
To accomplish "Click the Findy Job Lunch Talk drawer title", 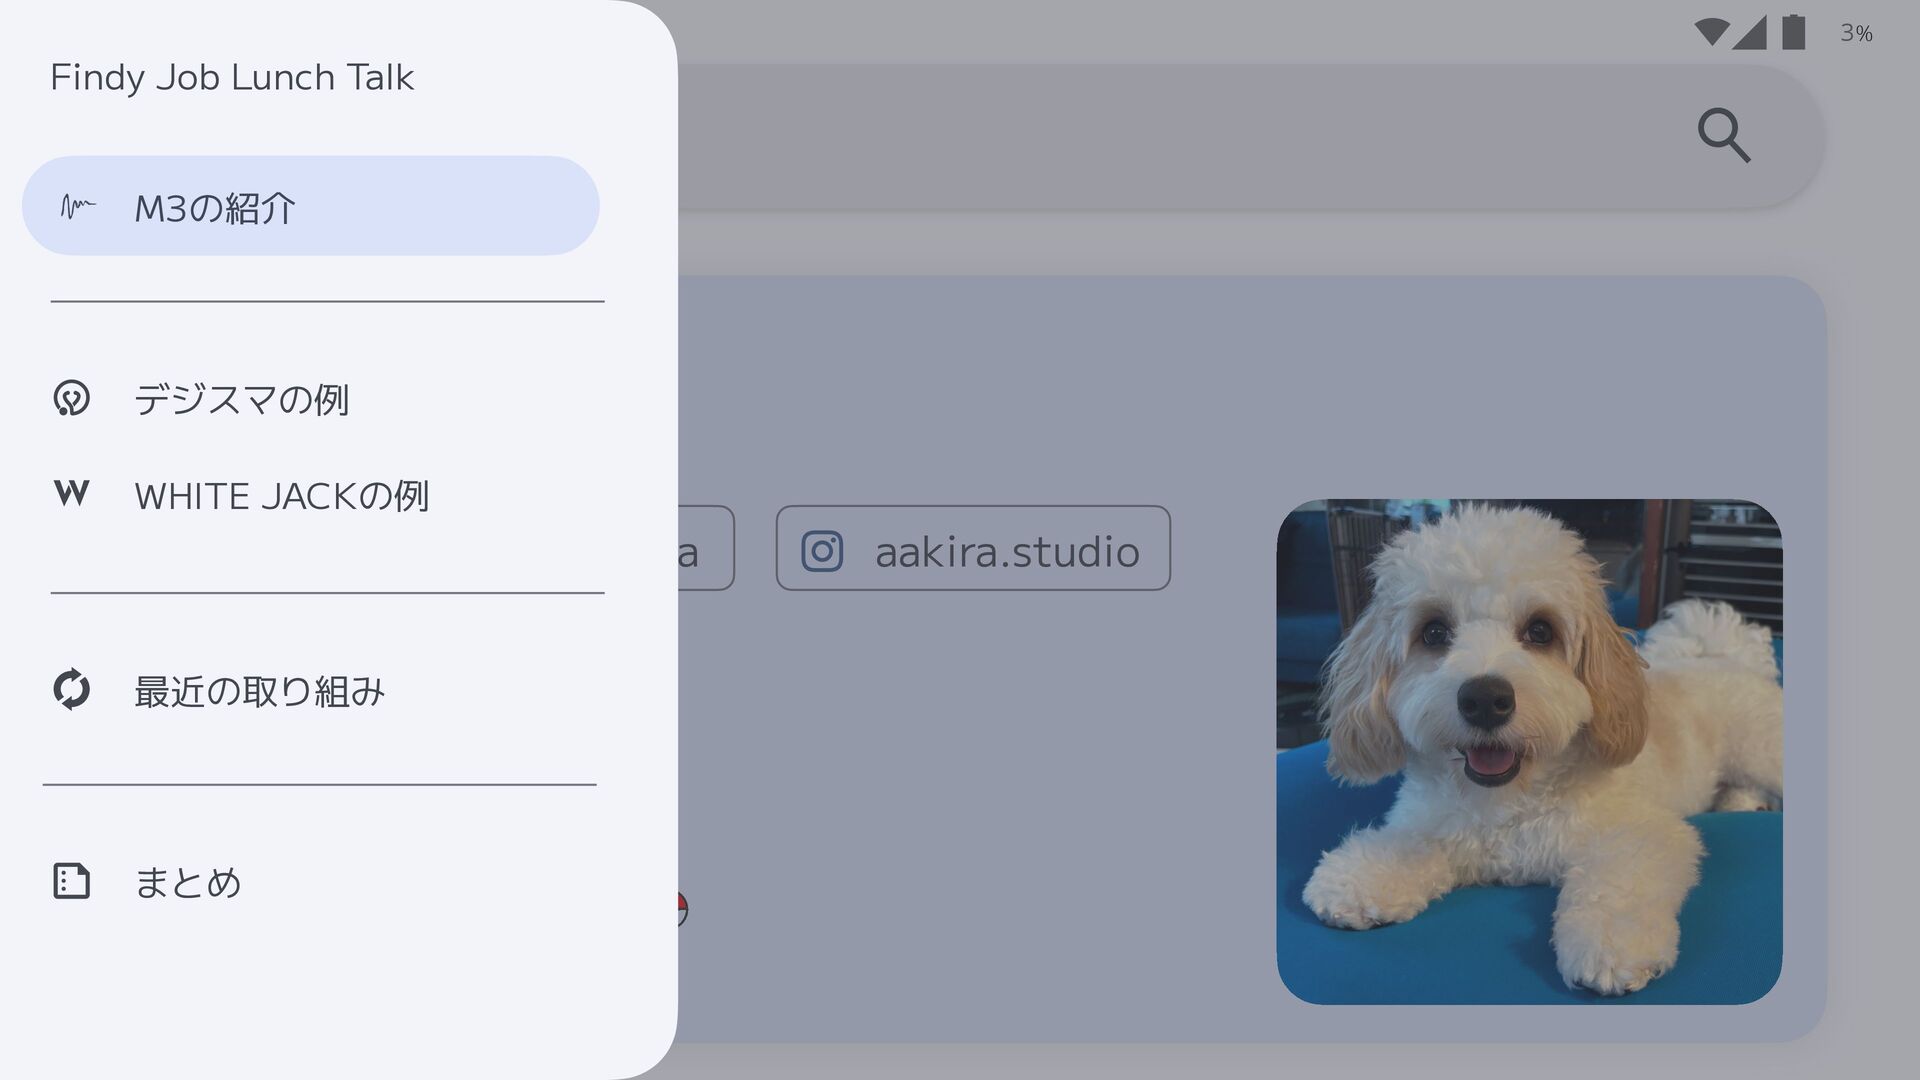I will (x=232, y=78).
